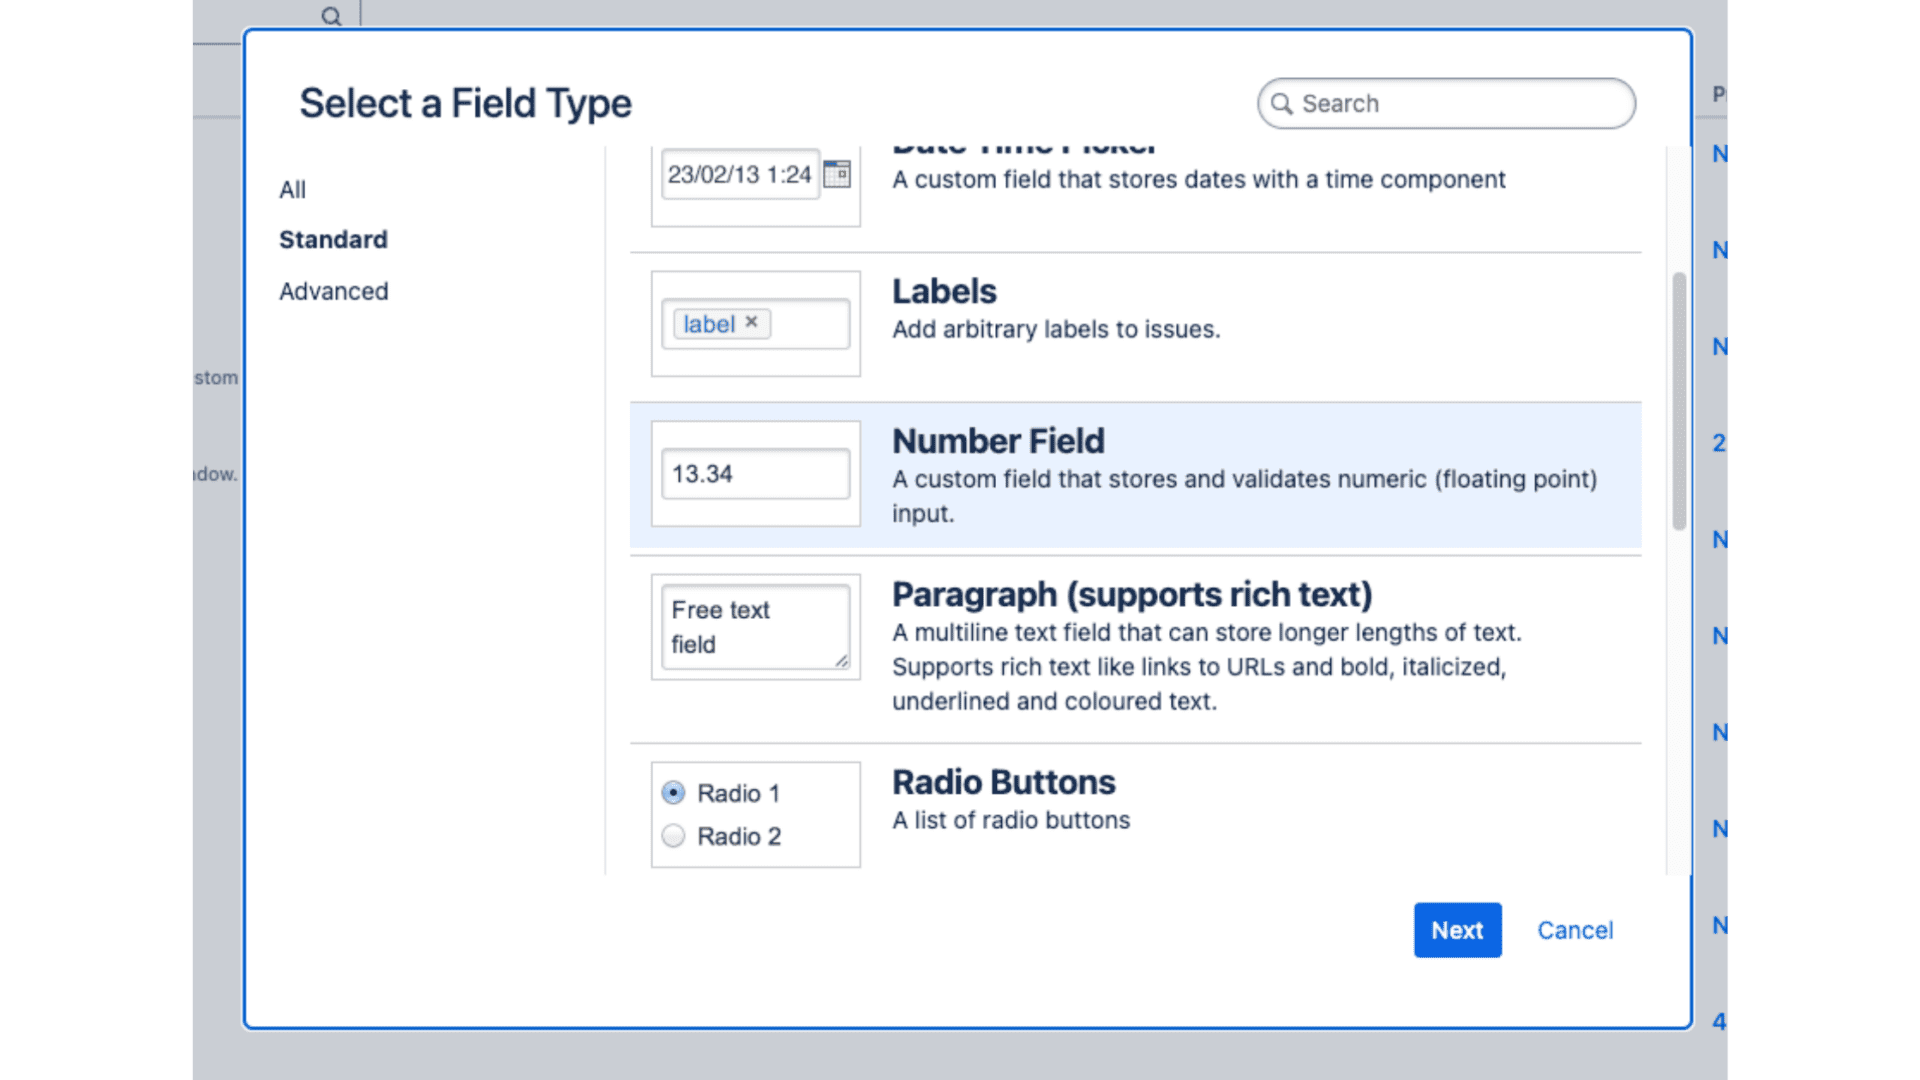Click the 13.34 number preview box
Screen dimensions: 1920x1080
[x=754, y=473]
